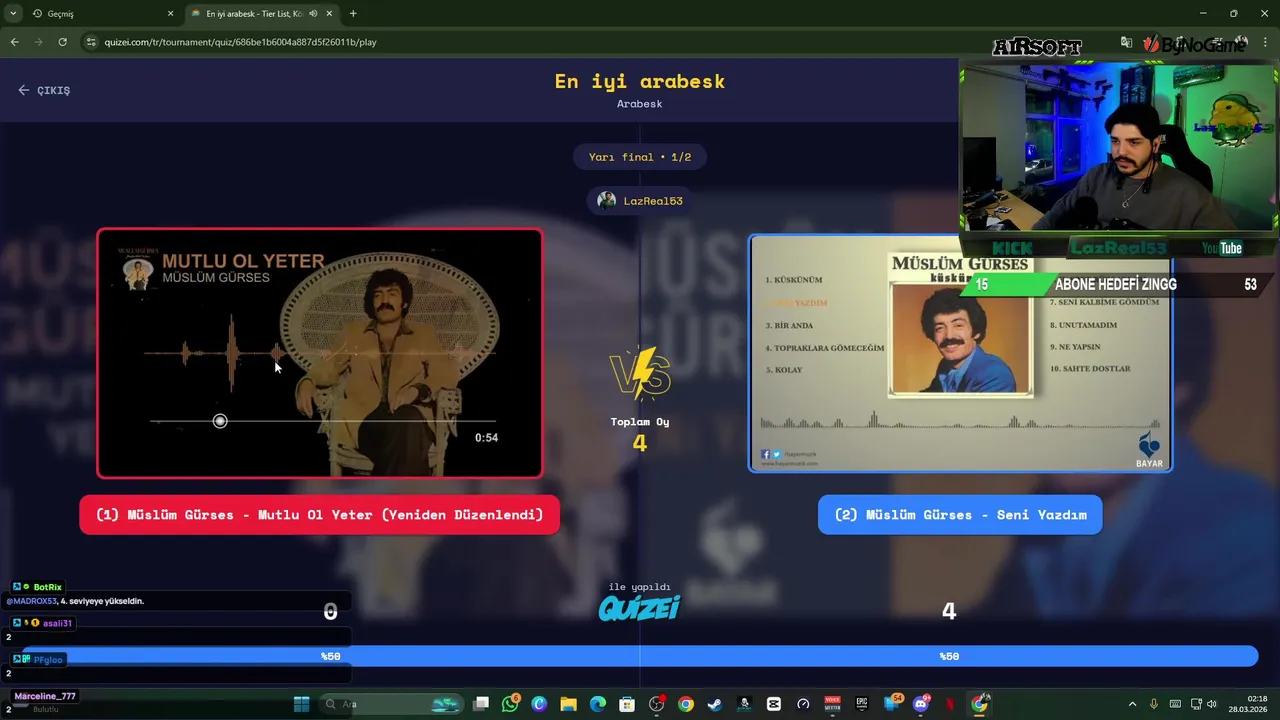Open Task View from taskbar

click(x=481, y=704)
